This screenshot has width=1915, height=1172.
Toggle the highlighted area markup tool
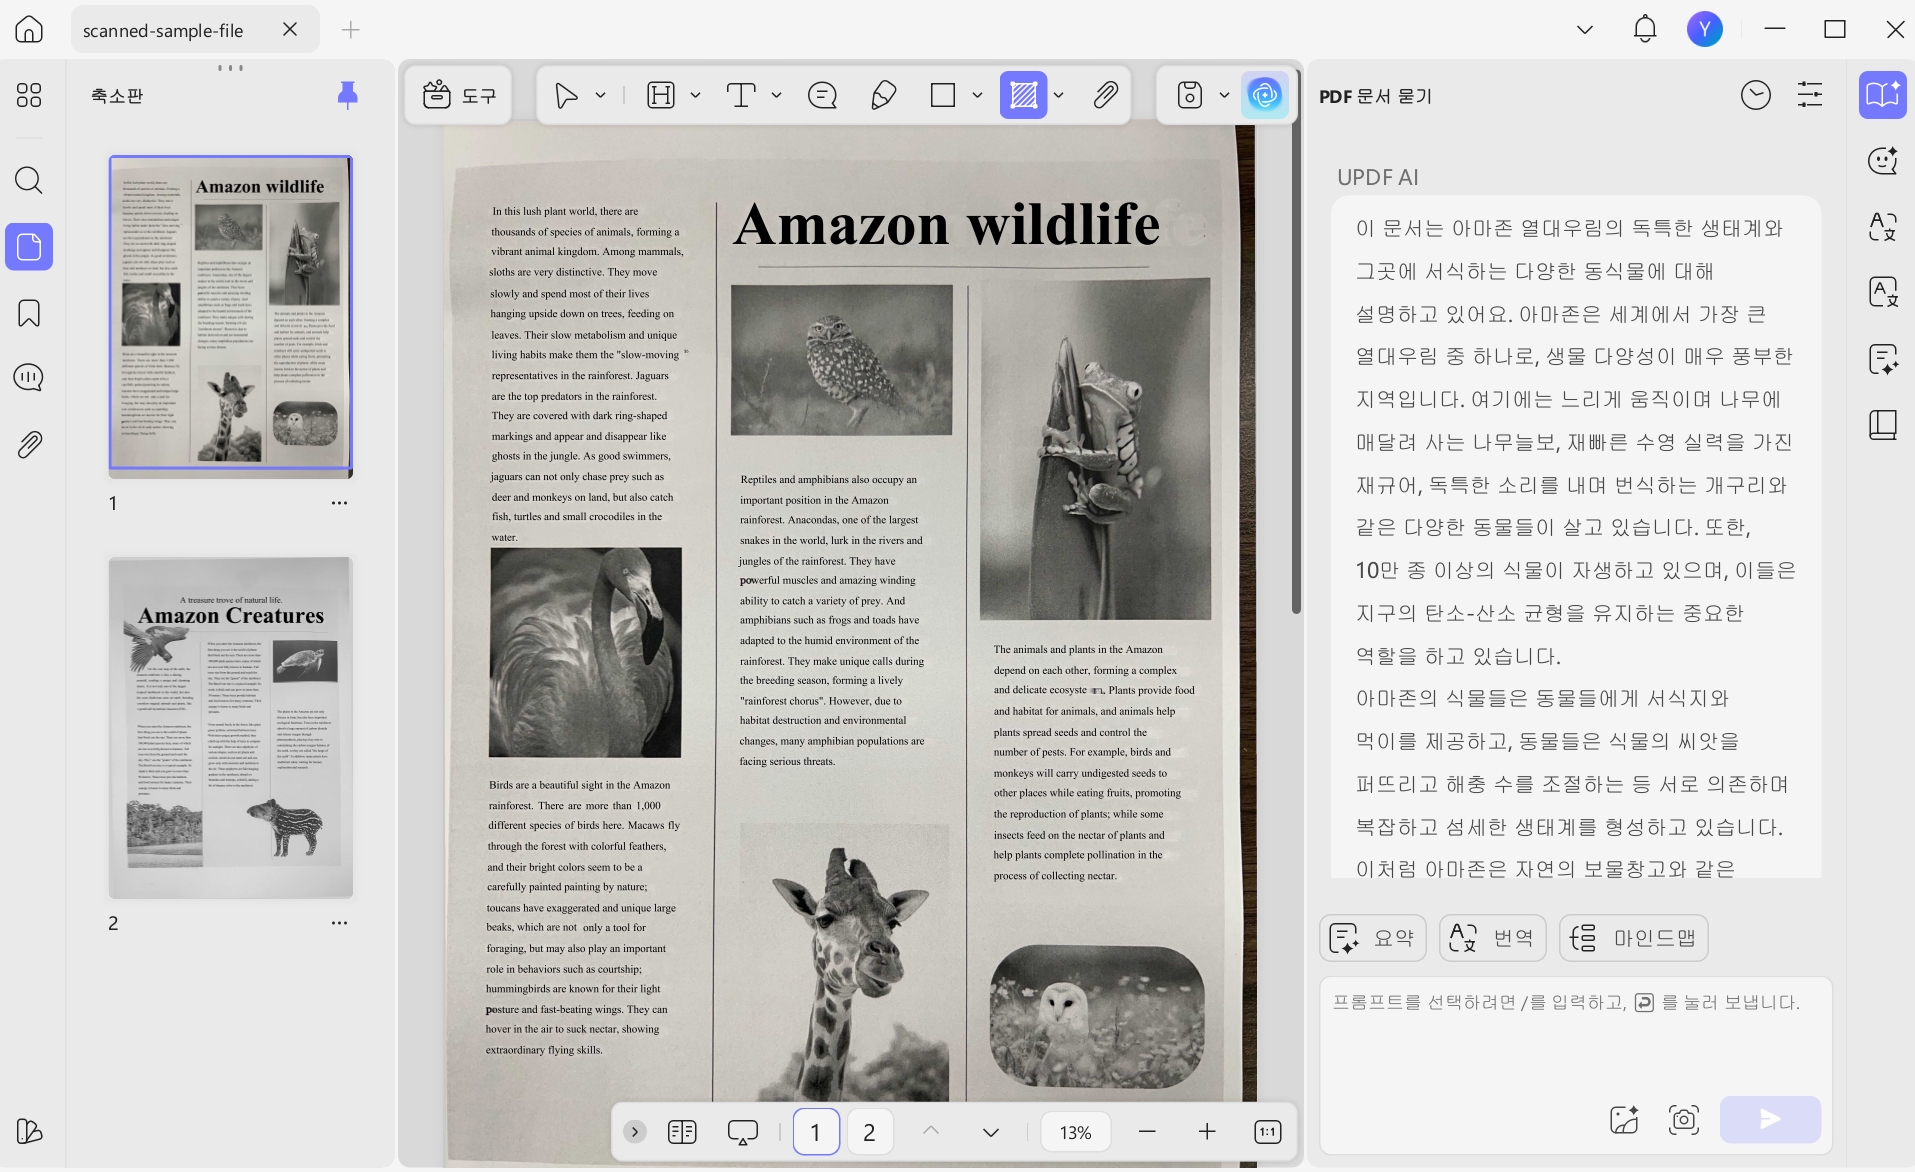pyautogui.click(x=1023, y=95)
